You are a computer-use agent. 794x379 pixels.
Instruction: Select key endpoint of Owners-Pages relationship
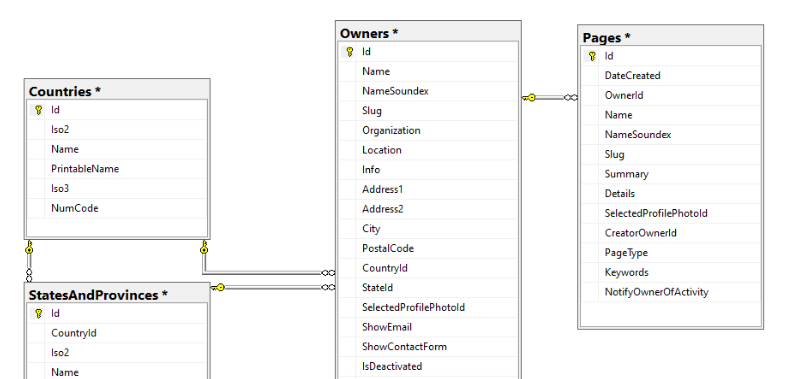coord(529,97)
